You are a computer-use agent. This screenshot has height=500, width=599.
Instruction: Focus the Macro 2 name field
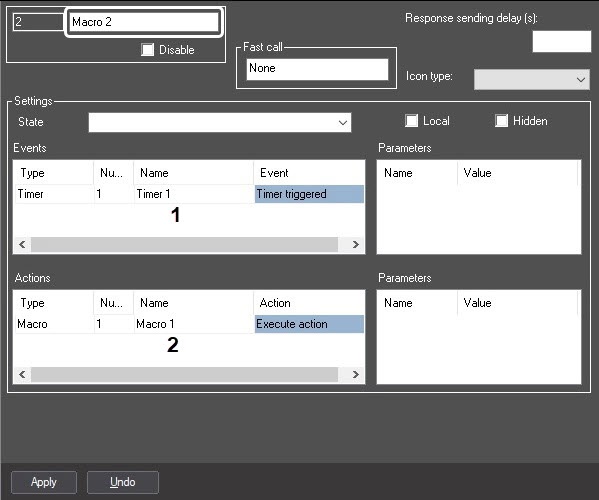point(144,22)
